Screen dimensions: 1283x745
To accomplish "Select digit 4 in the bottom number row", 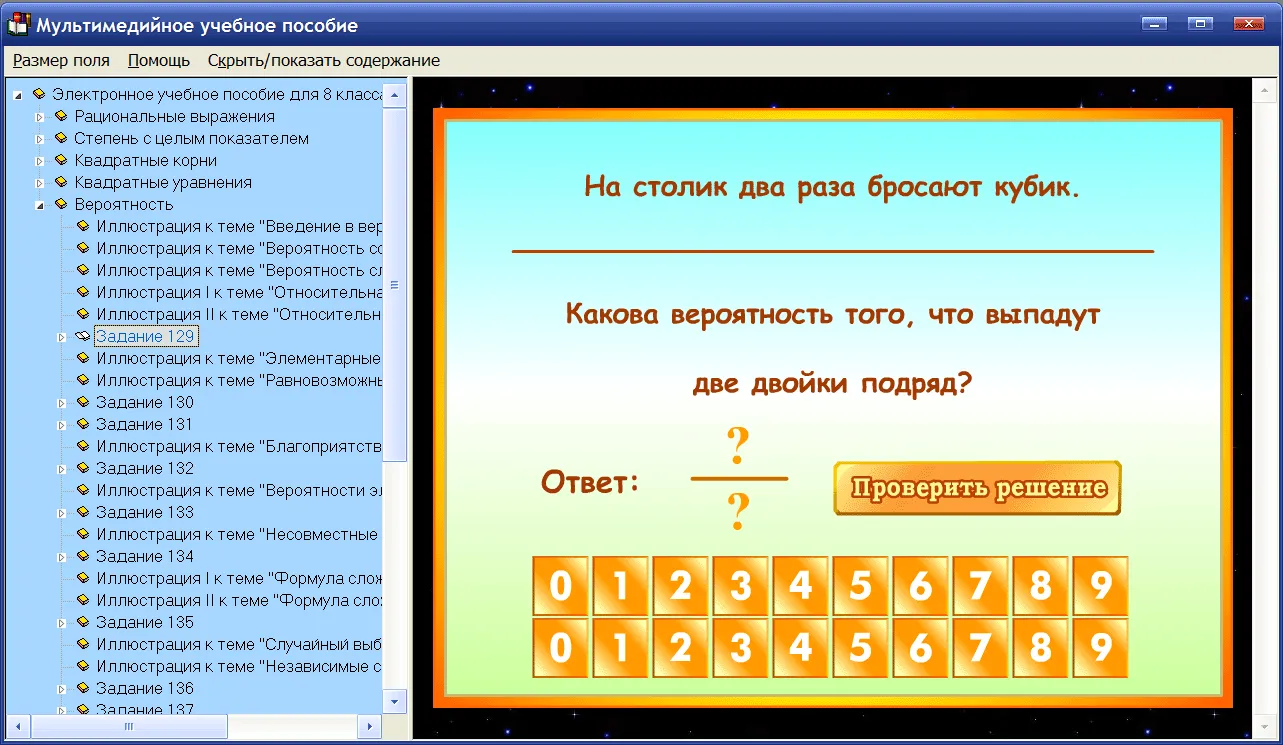I will (x=800, y=648).
